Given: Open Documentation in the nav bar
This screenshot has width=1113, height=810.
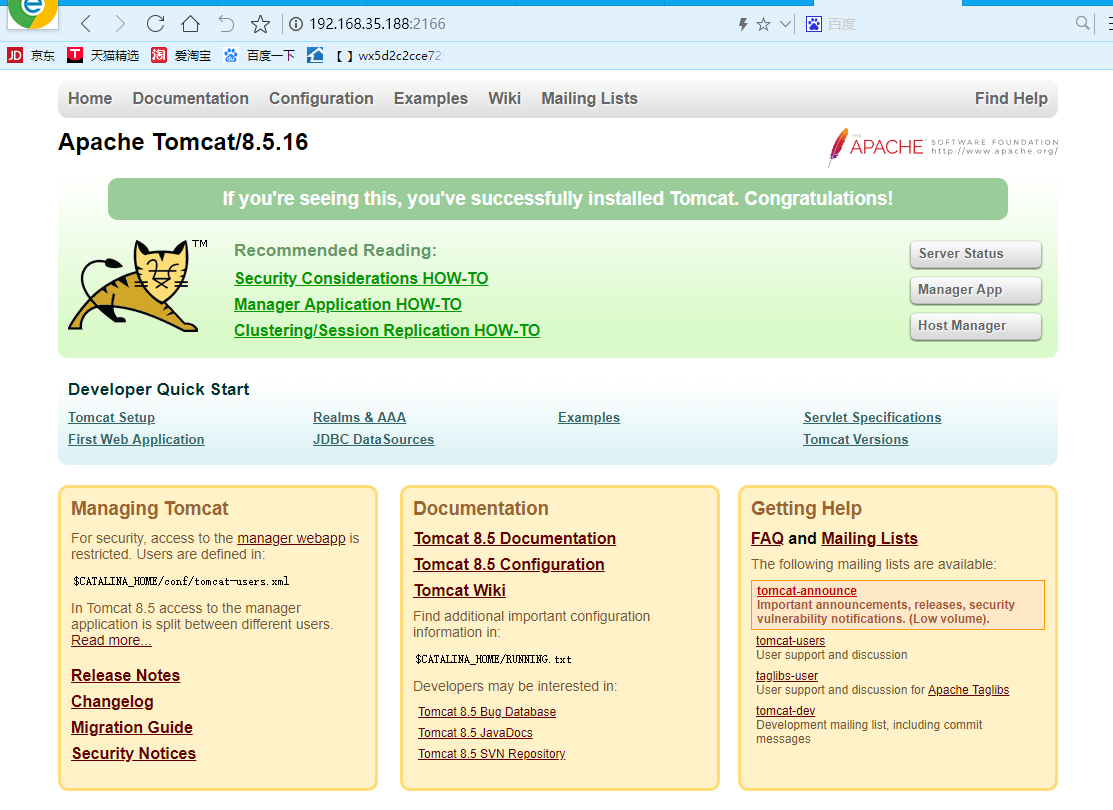Looking at the screenshot, I should pos(190,99).
